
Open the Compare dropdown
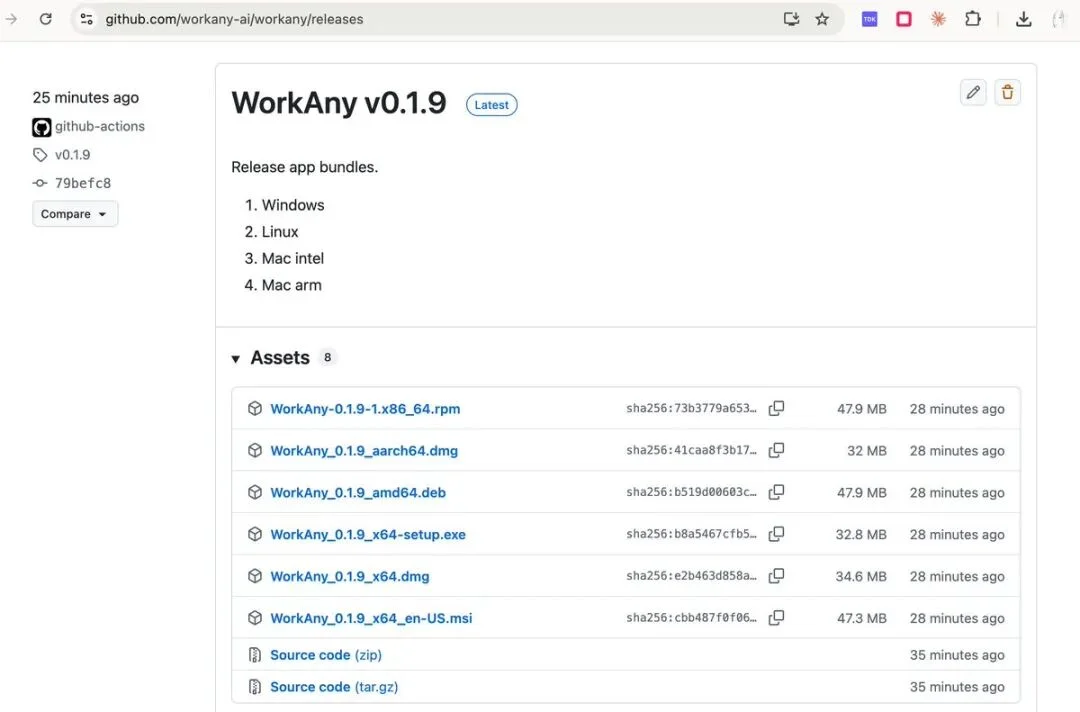(75, 214)
